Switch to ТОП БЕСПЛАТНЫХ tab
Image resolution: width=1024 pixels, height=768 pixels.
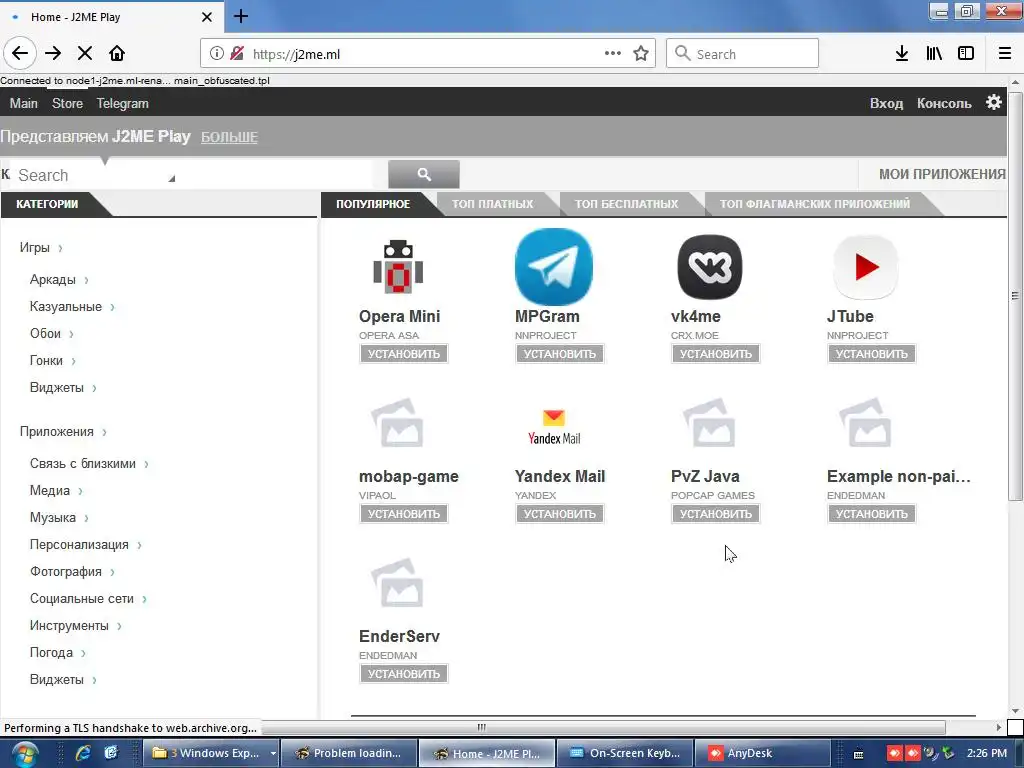(x=626, y=204)
